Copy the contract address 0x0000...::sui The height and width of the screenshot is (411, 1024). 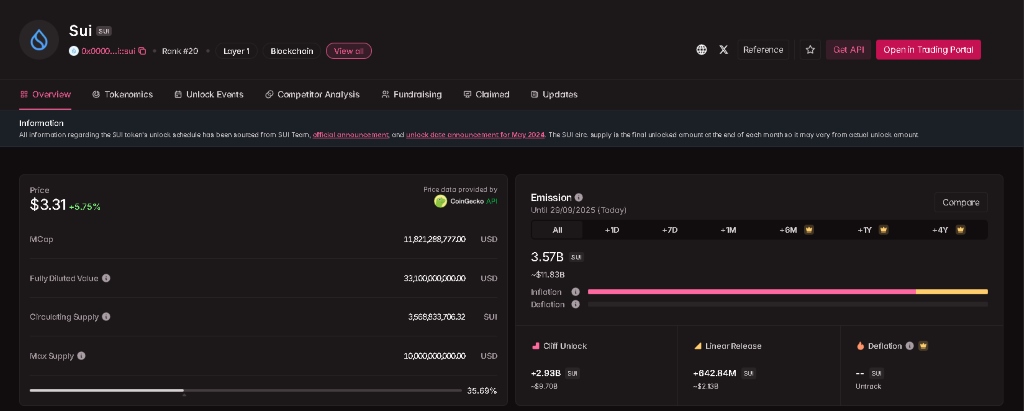(142, 51)
